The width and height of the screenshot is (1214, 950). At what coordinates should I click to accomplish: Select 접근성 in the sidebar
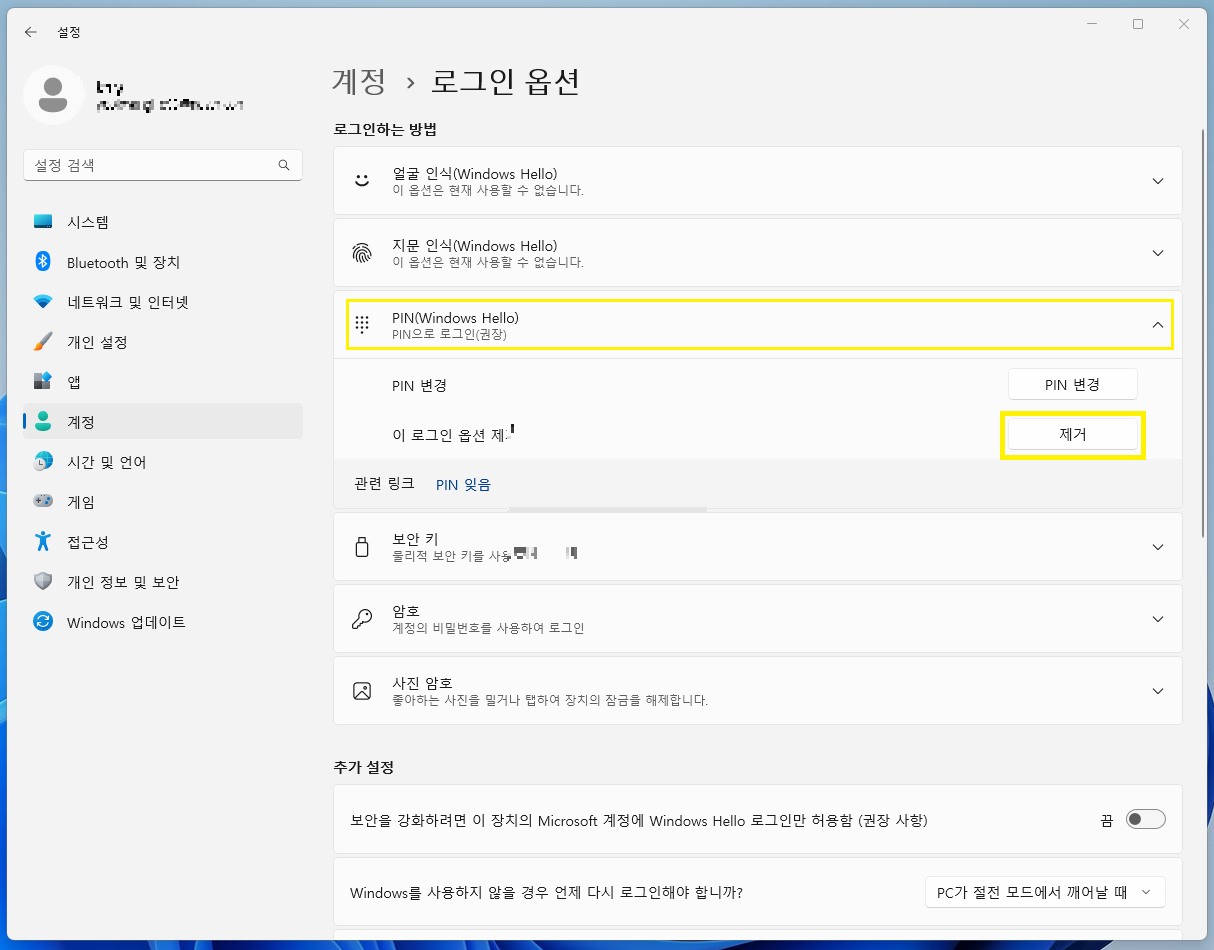162,542
